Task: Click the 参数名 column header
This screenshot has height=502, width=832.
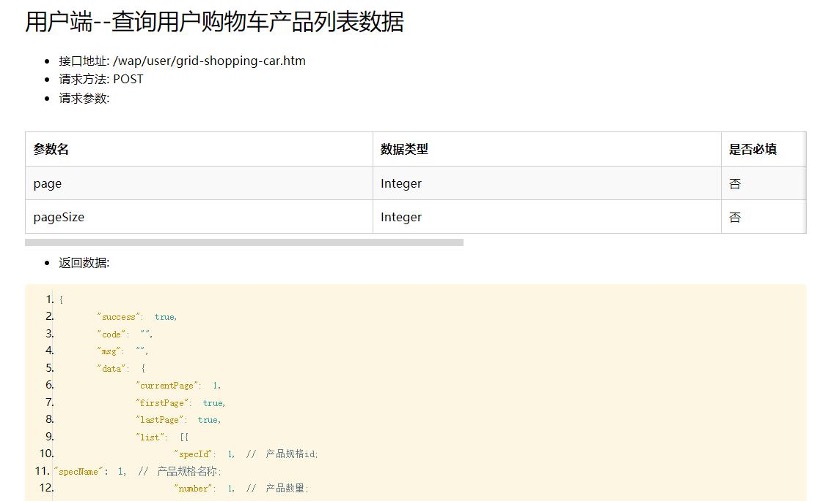Action: click(x=51, y=149)
